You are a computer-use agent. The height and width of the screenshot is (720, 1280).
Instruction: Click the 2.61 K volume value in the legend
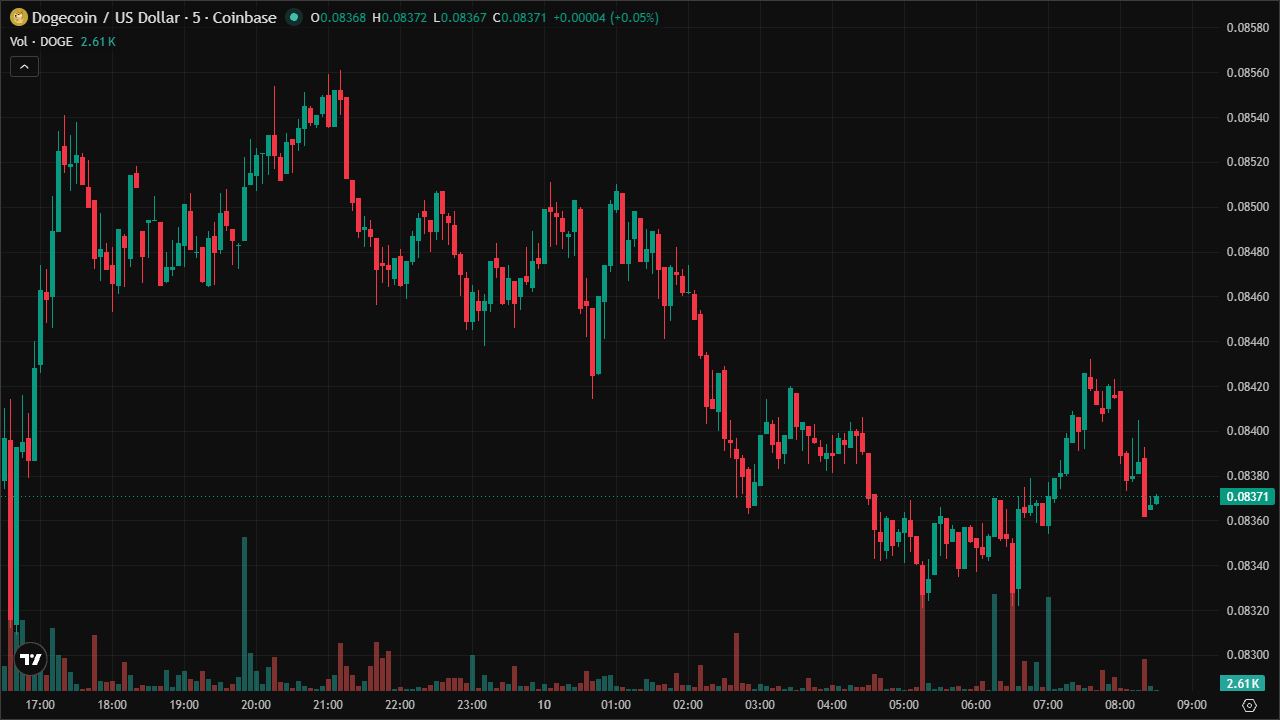(x=98, y=41)
